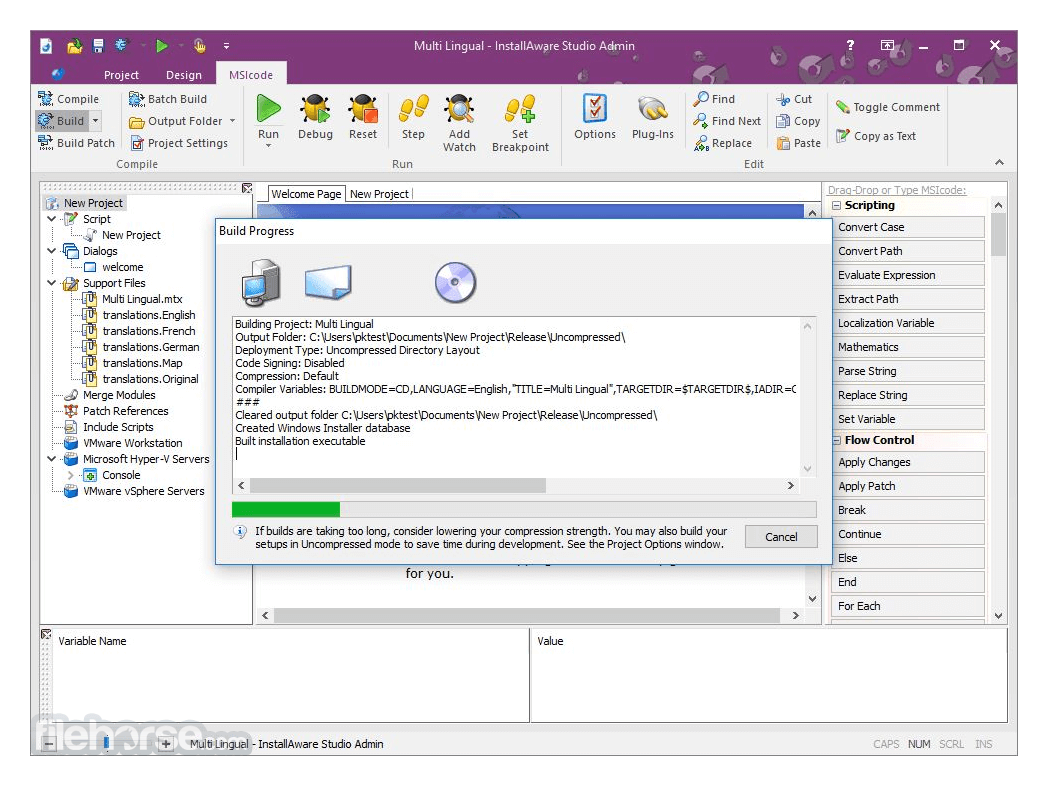Collapse the Dialogs tree node

[51, 251]
